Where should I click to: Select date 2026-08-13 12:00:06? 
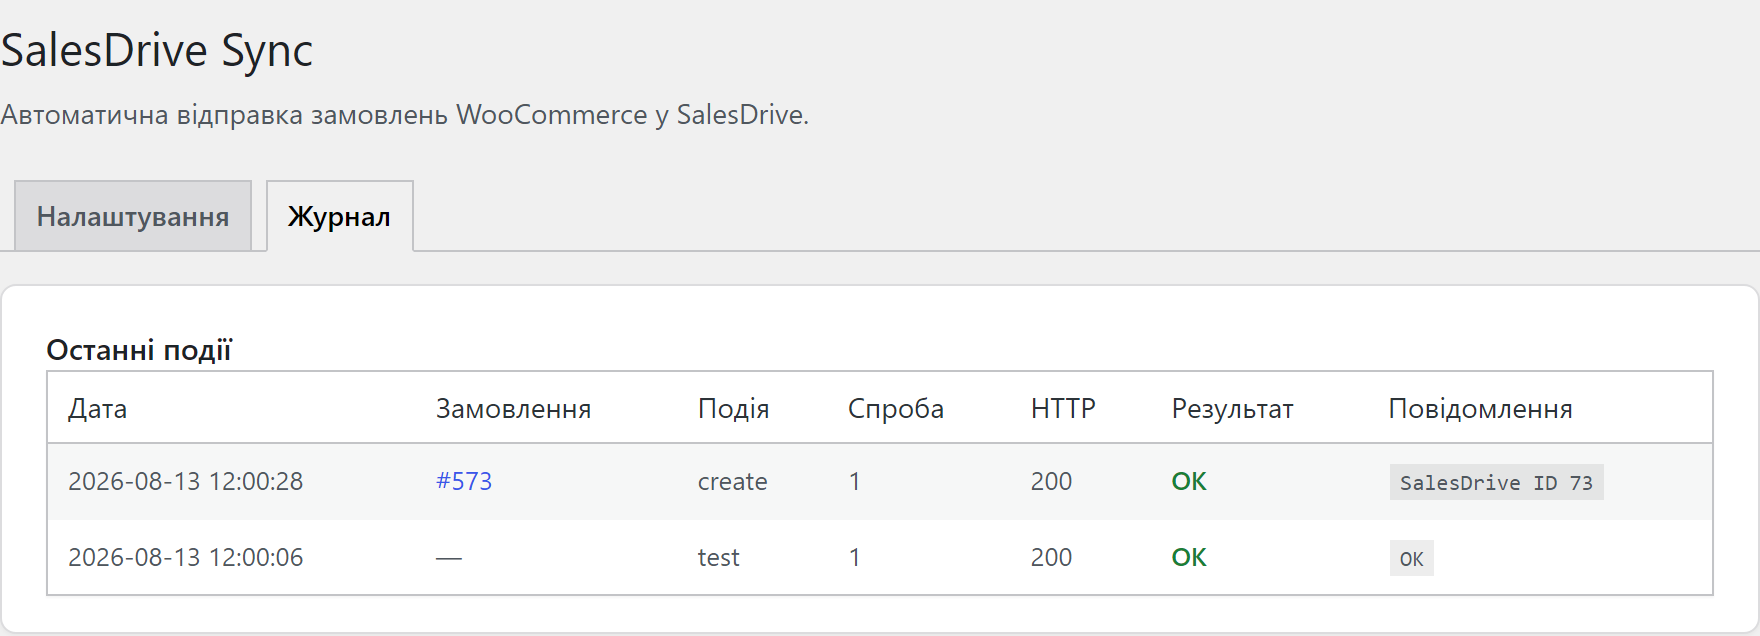[x=186, y=557]
